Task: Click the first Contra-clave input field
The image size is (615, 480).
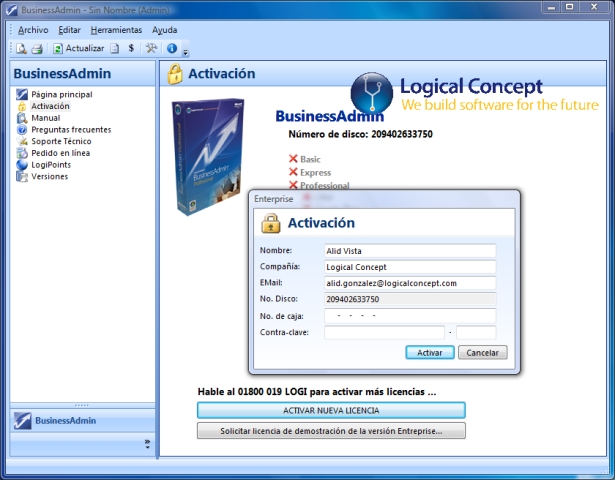Action: pyautogui.click(x=384, y=332)
